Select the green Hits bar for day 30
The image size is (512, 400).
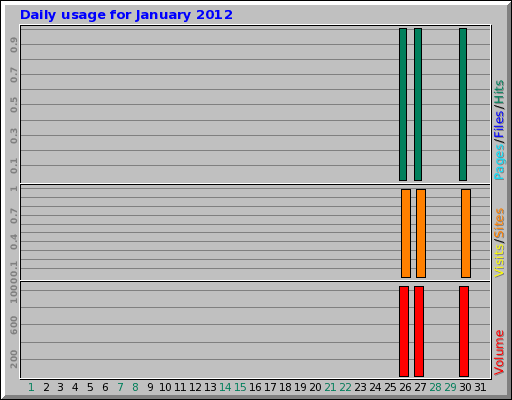click(x=463, y=104)
